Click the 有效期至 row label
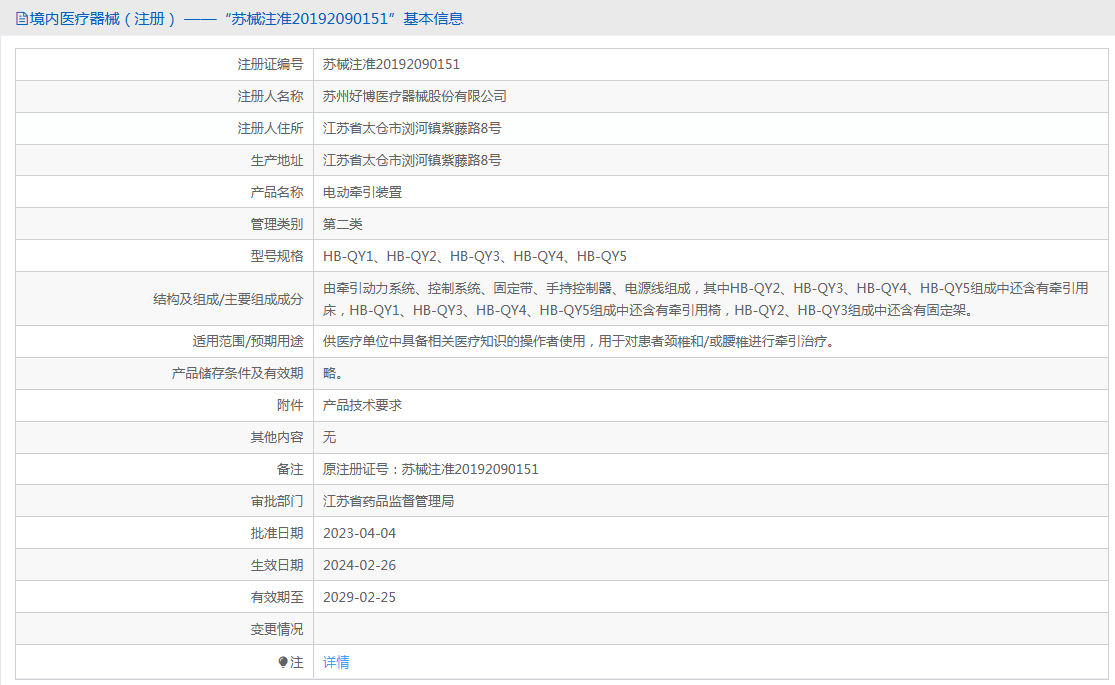 [x=277, y=598]
